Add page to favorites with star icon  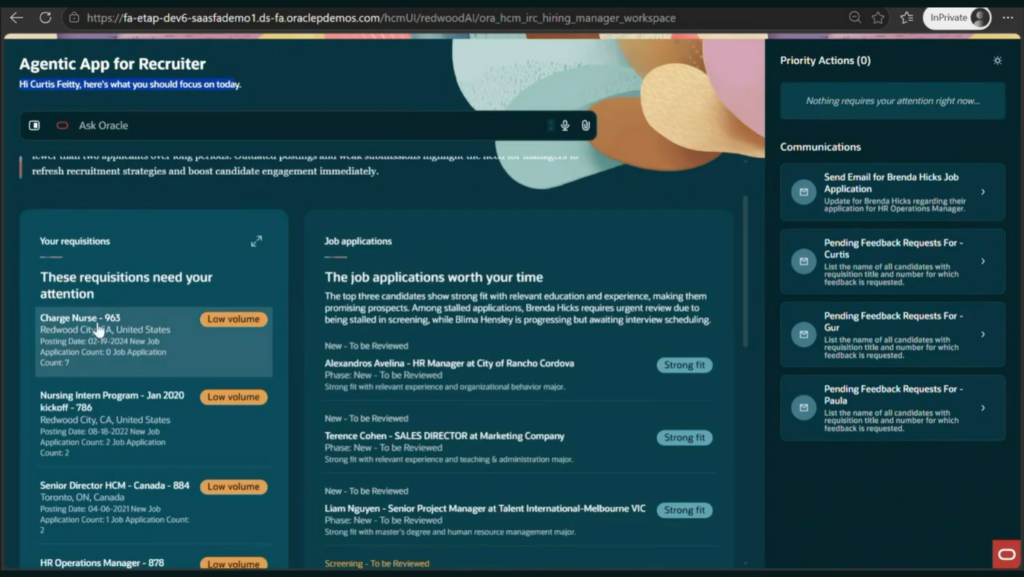[x=878, y=18]
